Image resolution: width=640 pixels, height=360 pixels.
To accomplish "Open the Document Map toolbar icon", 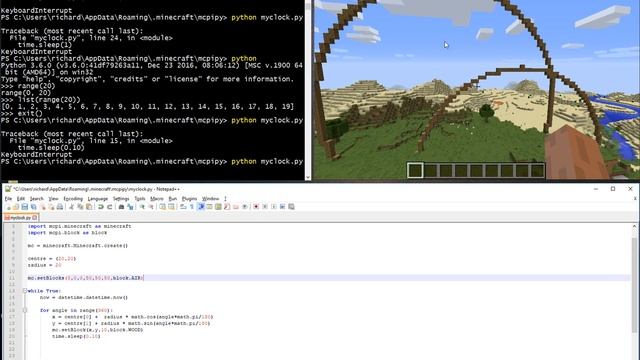I will coord(218,207).
